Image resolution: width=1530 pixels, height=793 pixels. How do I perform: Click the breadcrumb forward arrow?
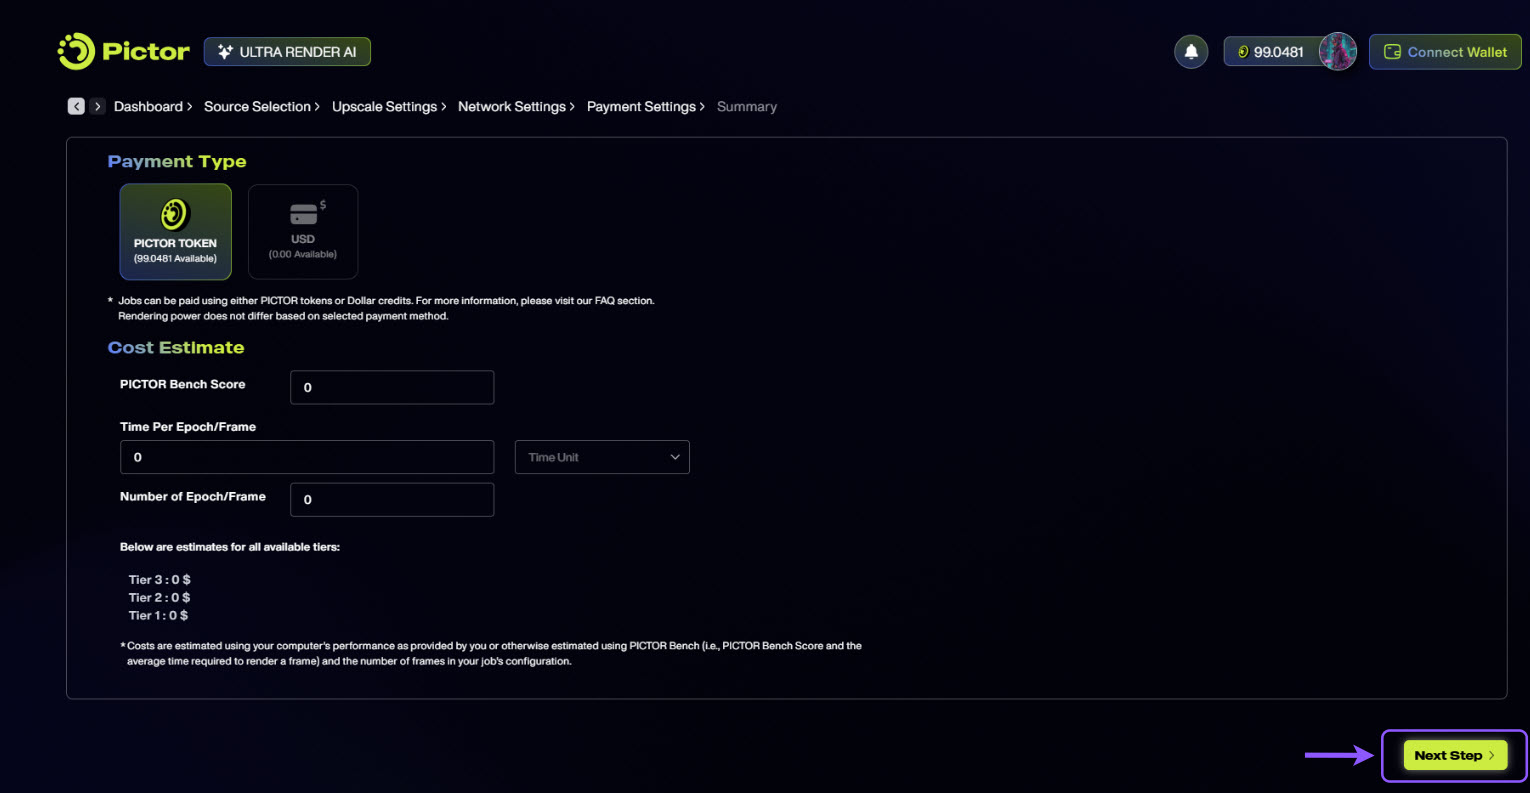click(x=97, y=106)
